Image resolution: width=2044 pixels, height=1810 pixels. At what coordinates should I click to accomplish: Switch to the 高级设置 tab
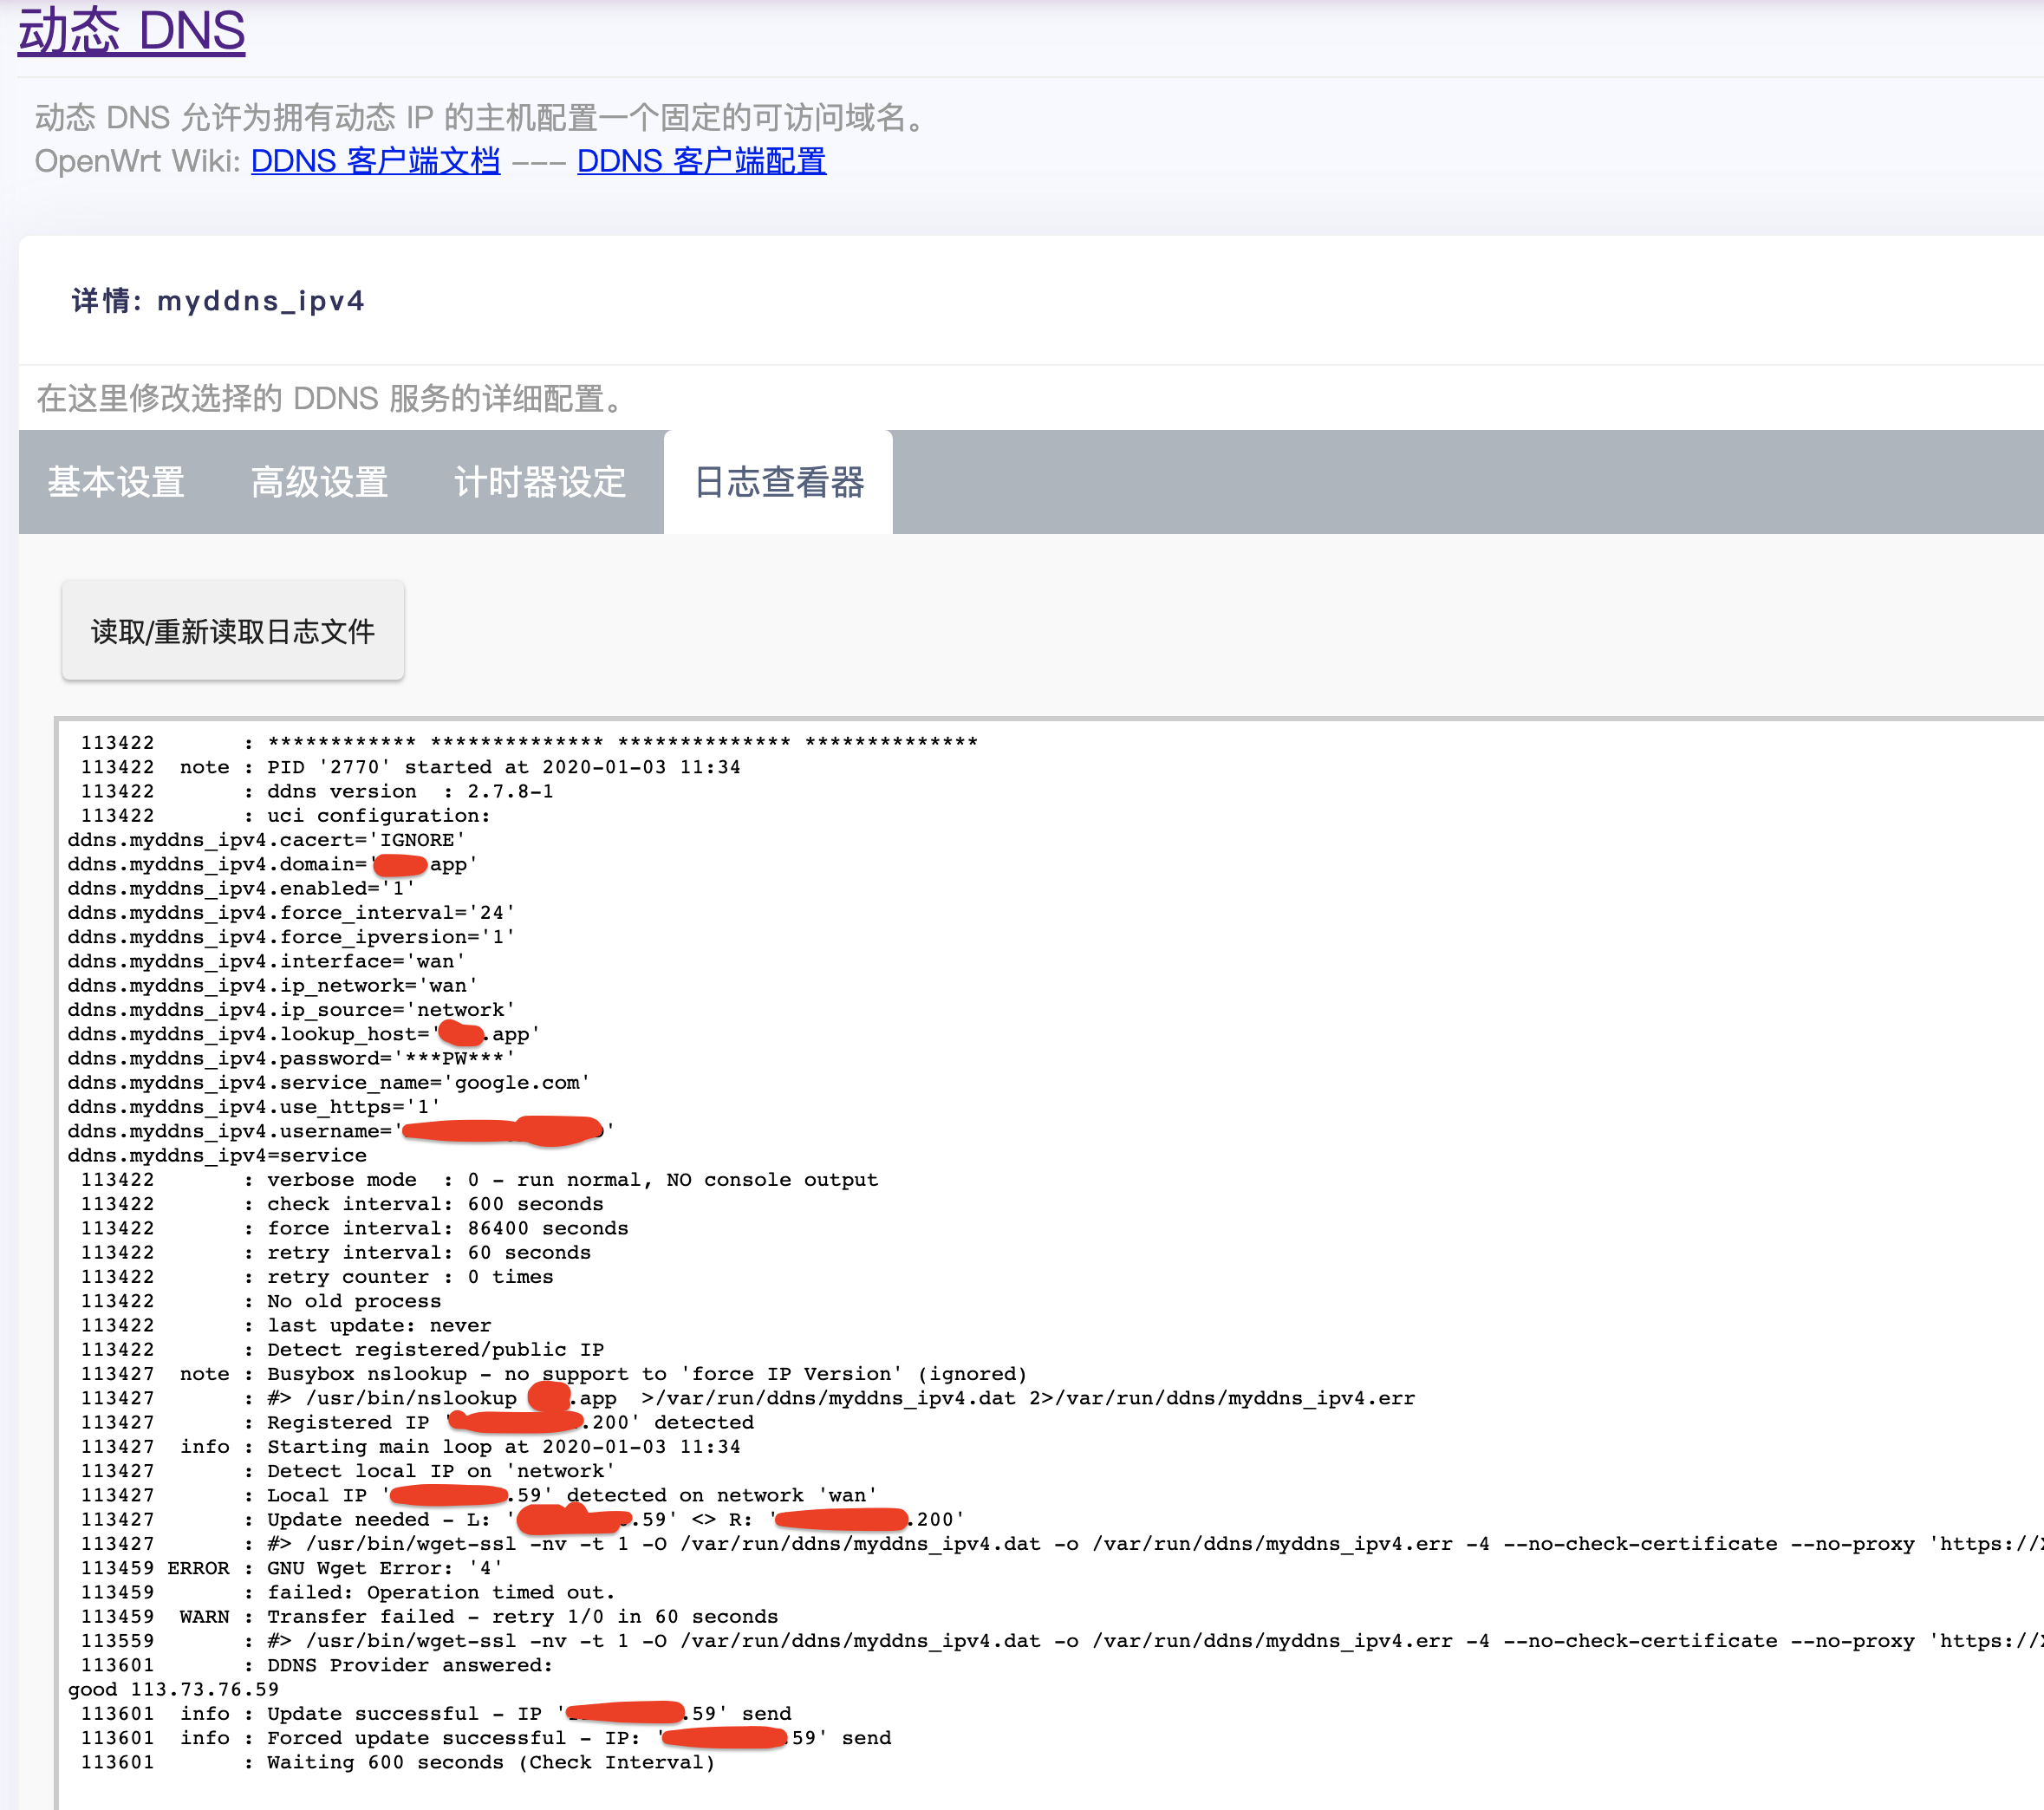320,482
